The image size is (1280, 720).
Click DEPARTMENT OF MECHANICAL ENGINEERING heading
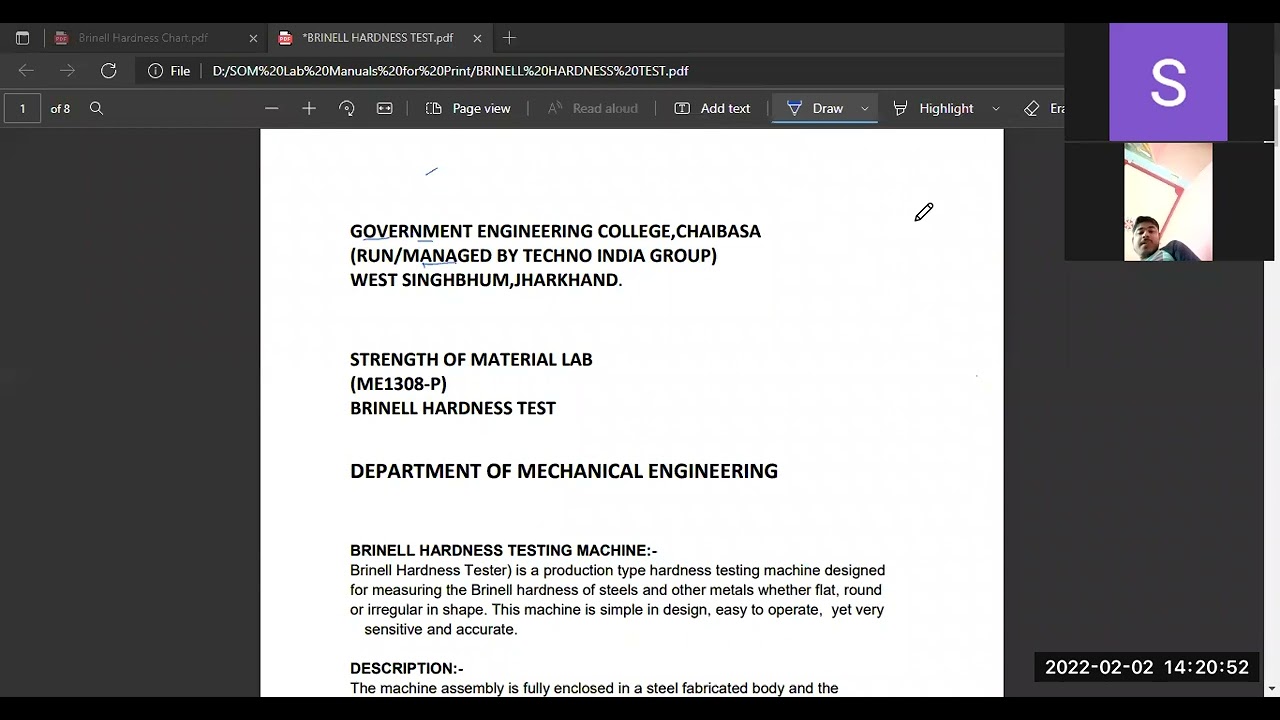tap(564, 471)
